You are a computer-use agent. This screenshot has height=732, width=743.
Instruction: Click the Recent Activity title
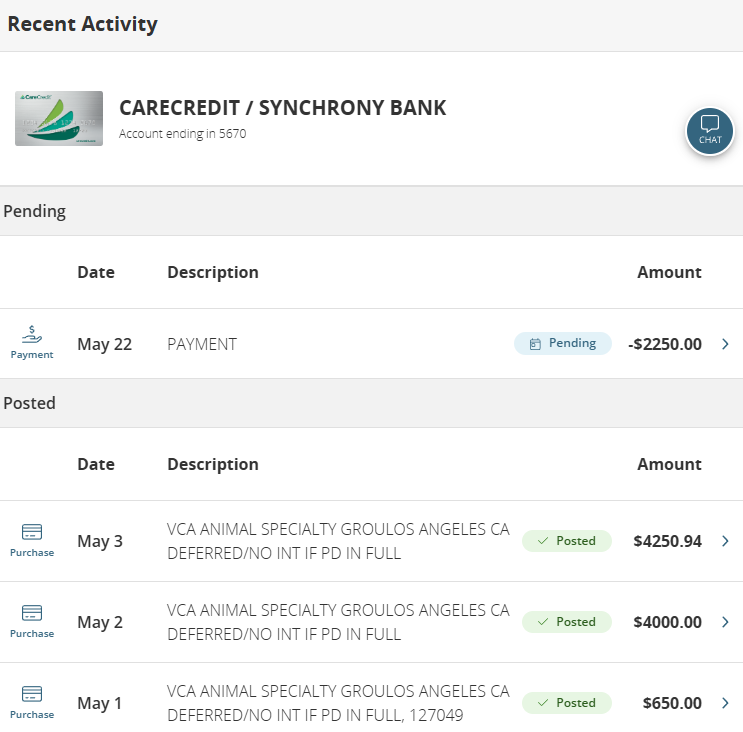pos(82,24)
